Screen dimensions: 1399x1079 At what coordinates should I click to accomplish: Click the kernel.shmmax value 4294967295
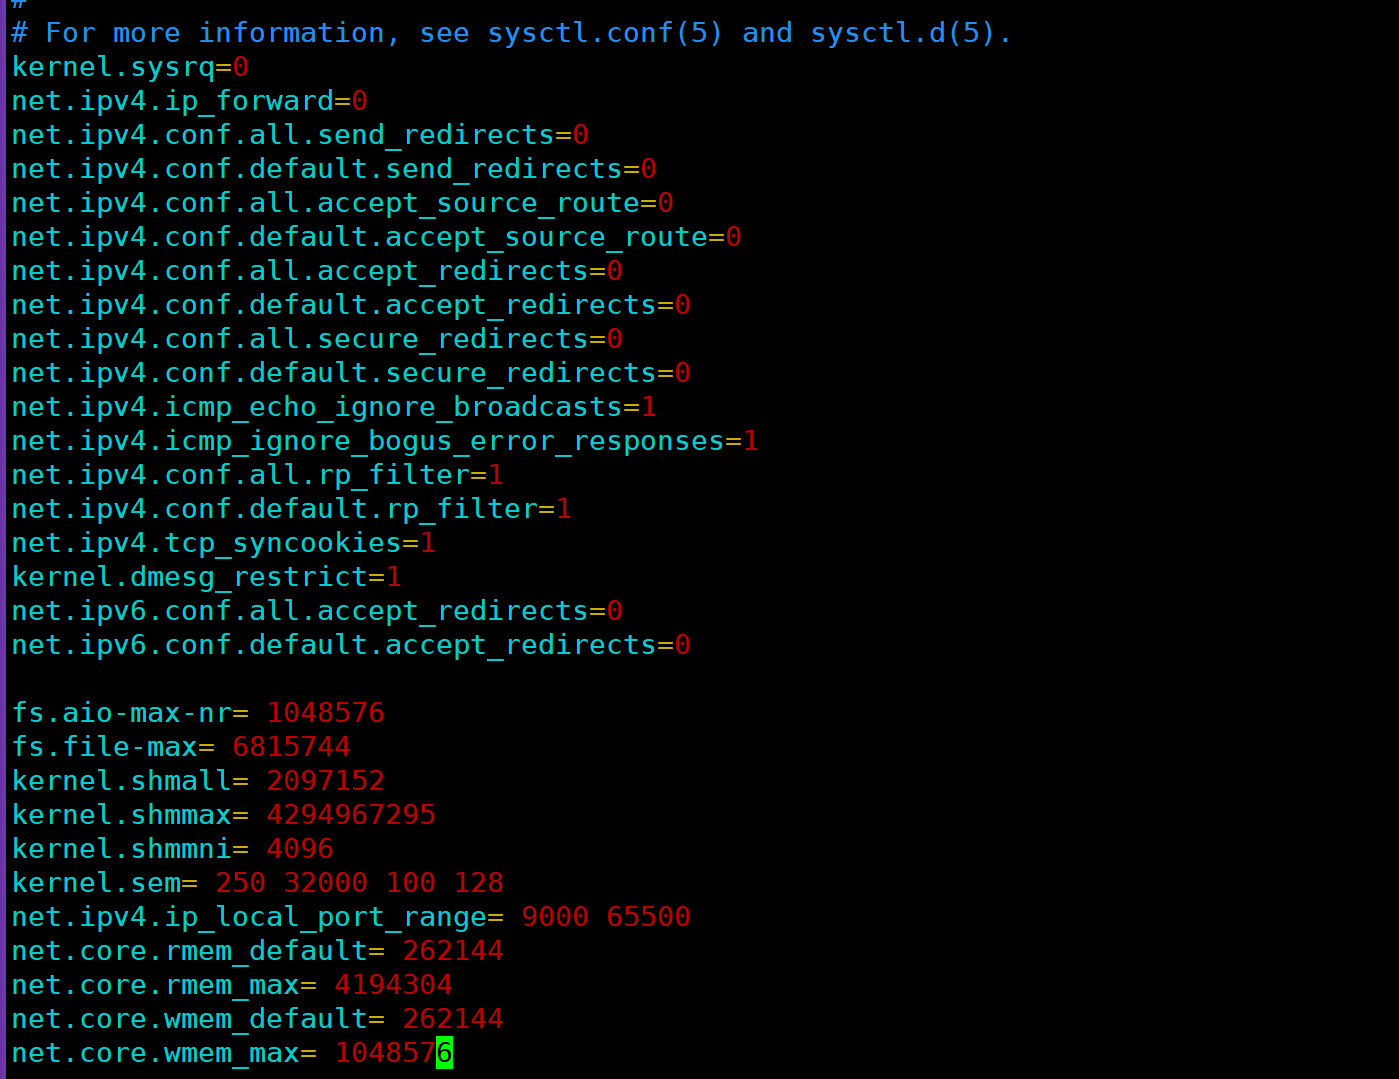pyautogui.click(x=350, y=816)
